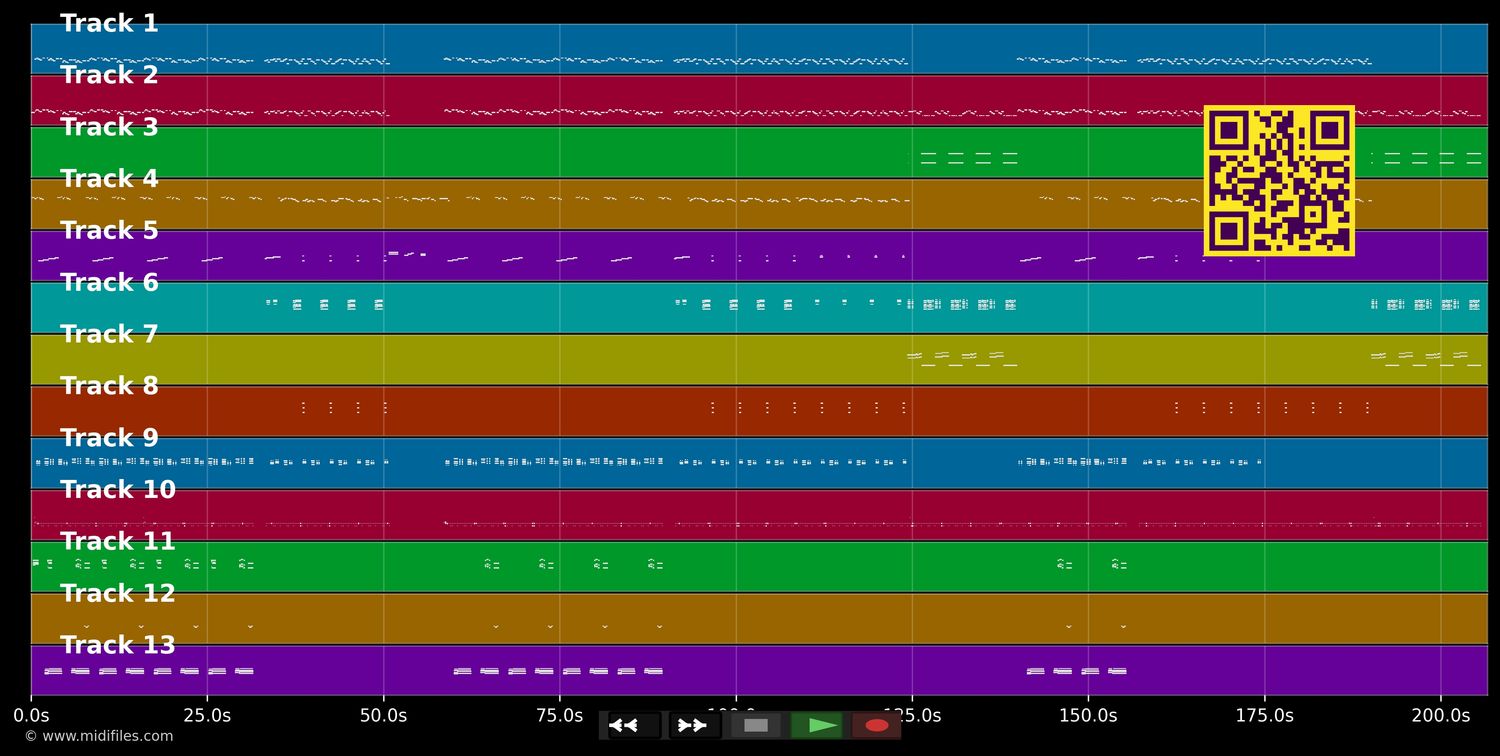Choose the Track 12 label
1500x756 pixels.
click(118, 594)
